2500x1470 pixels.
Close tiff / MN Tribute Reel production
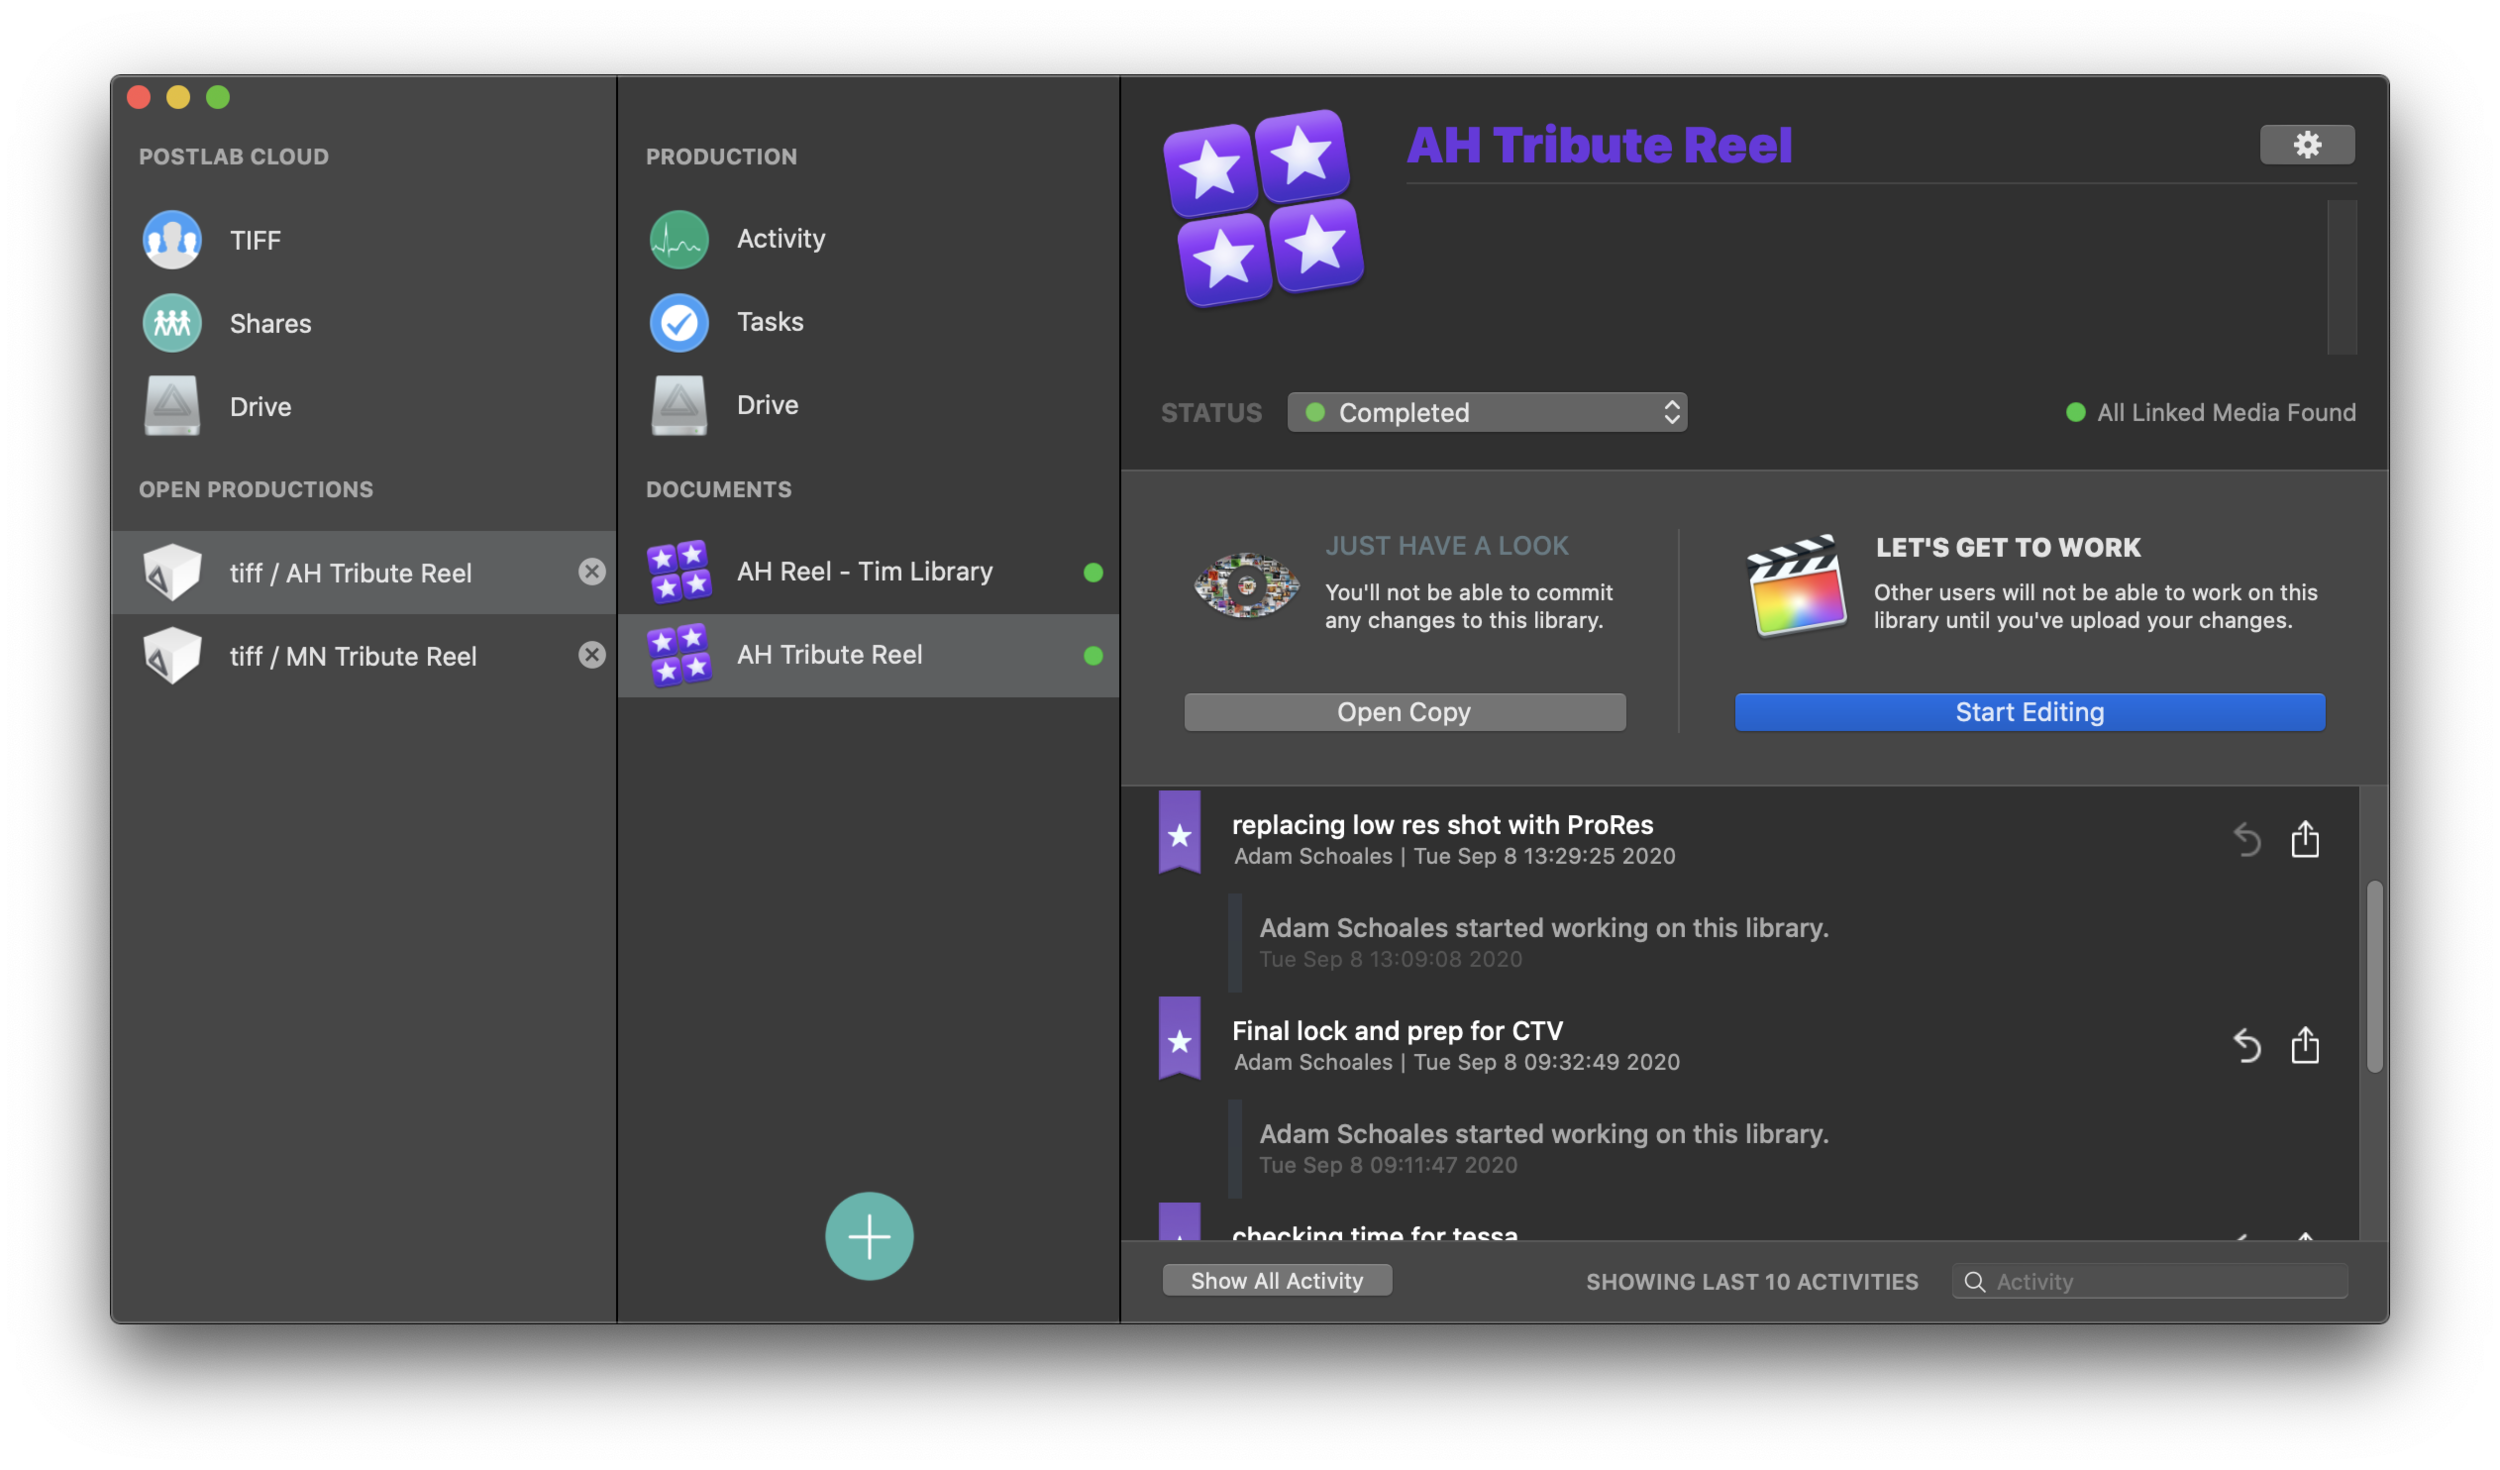[x=592, y=655]
